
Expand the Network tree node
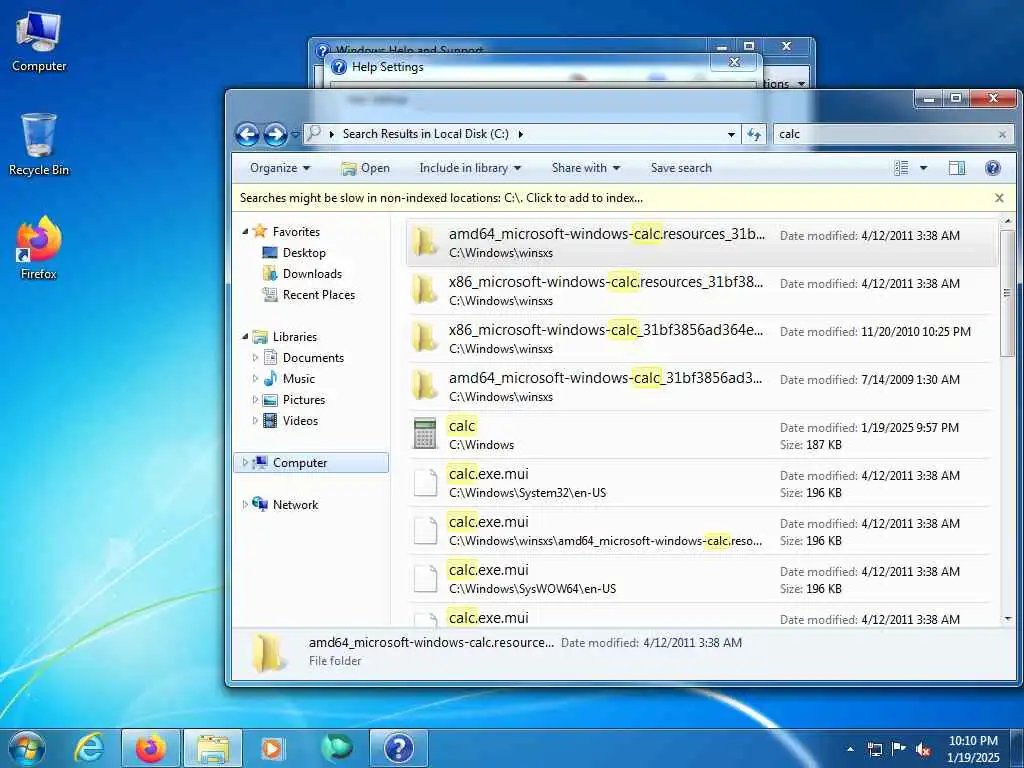(x=245, y=504)
